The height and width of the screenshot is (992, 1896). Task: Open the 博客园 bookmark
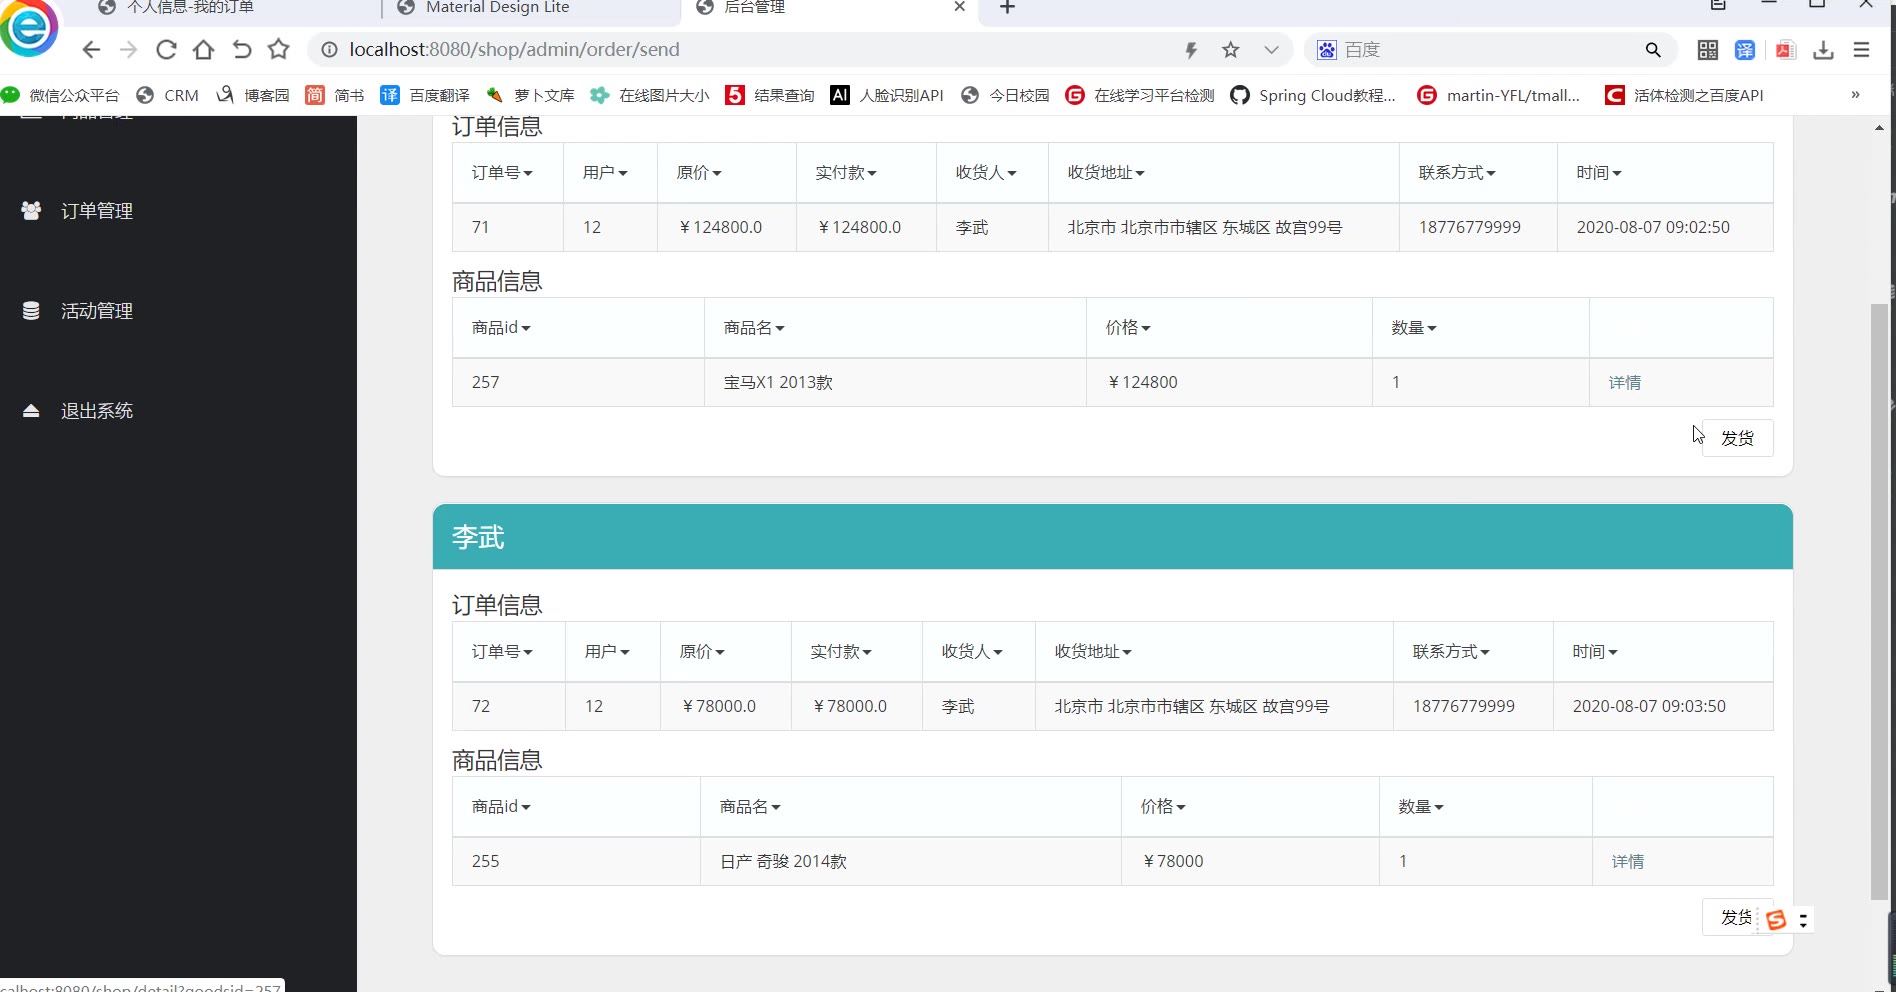[x=253, y=95]
